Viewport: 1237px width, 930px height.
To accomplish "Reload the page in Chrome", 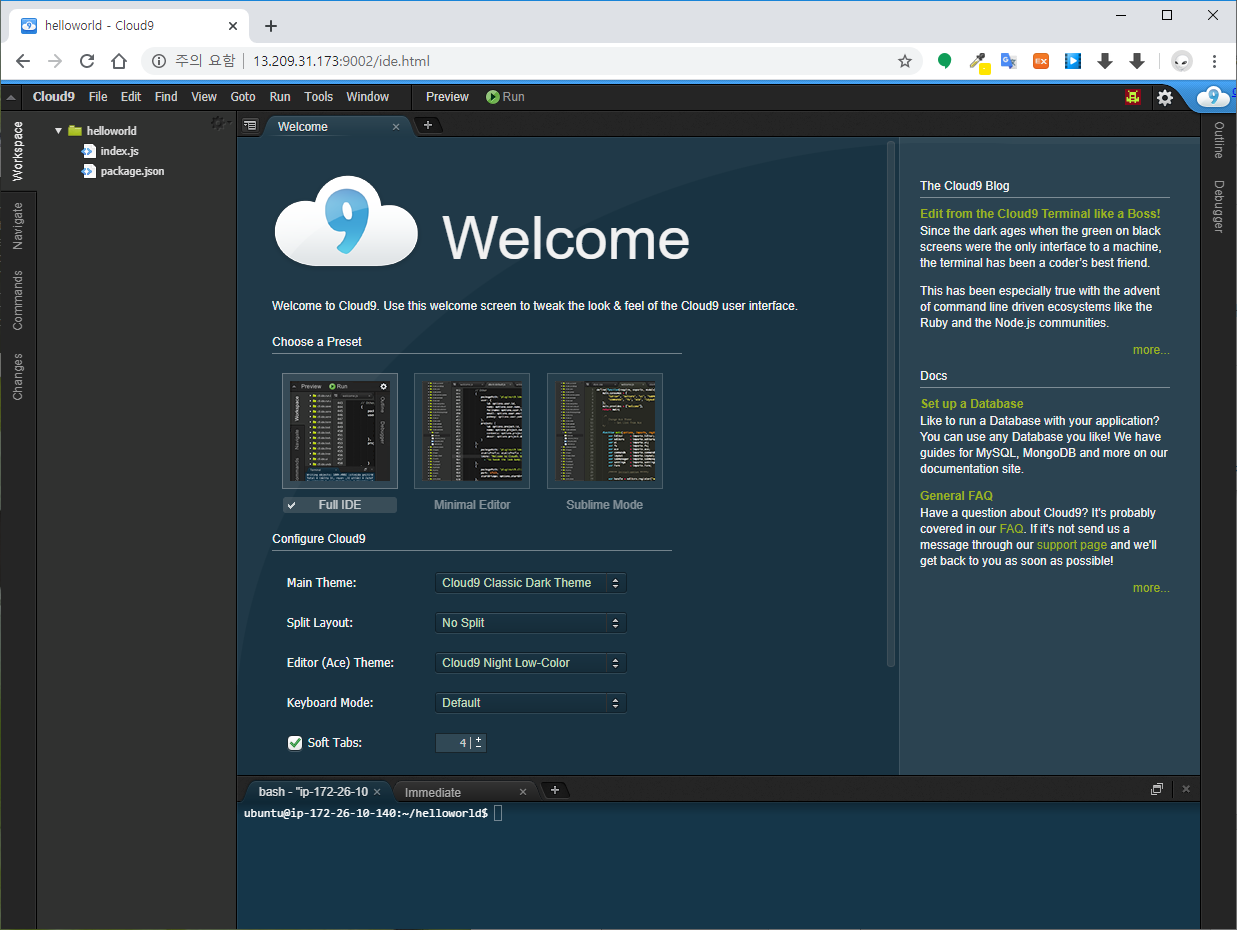I will point(87,61).
